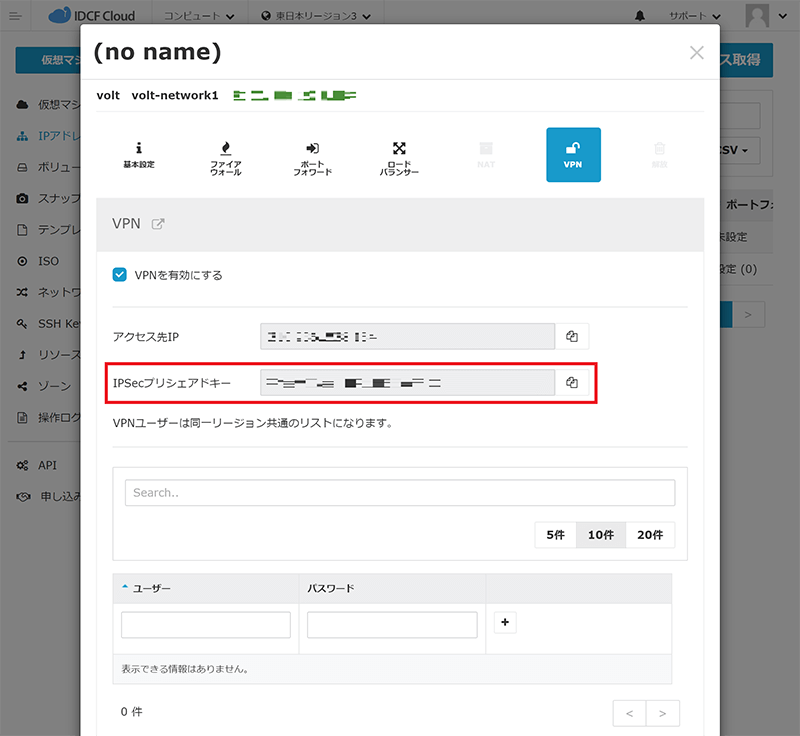Copy the アクセス先IP value
This screenshot has height=736, width=800.
coord(572,336)
